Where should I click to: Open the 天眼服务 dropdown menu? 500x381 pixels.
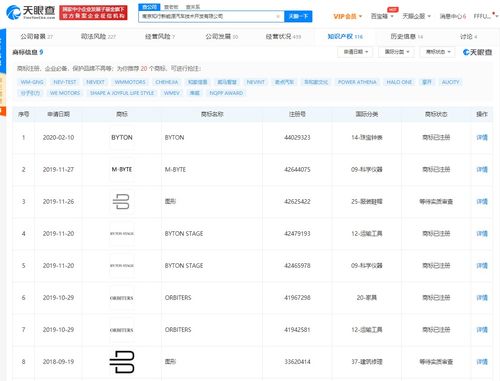click(416, 16)
